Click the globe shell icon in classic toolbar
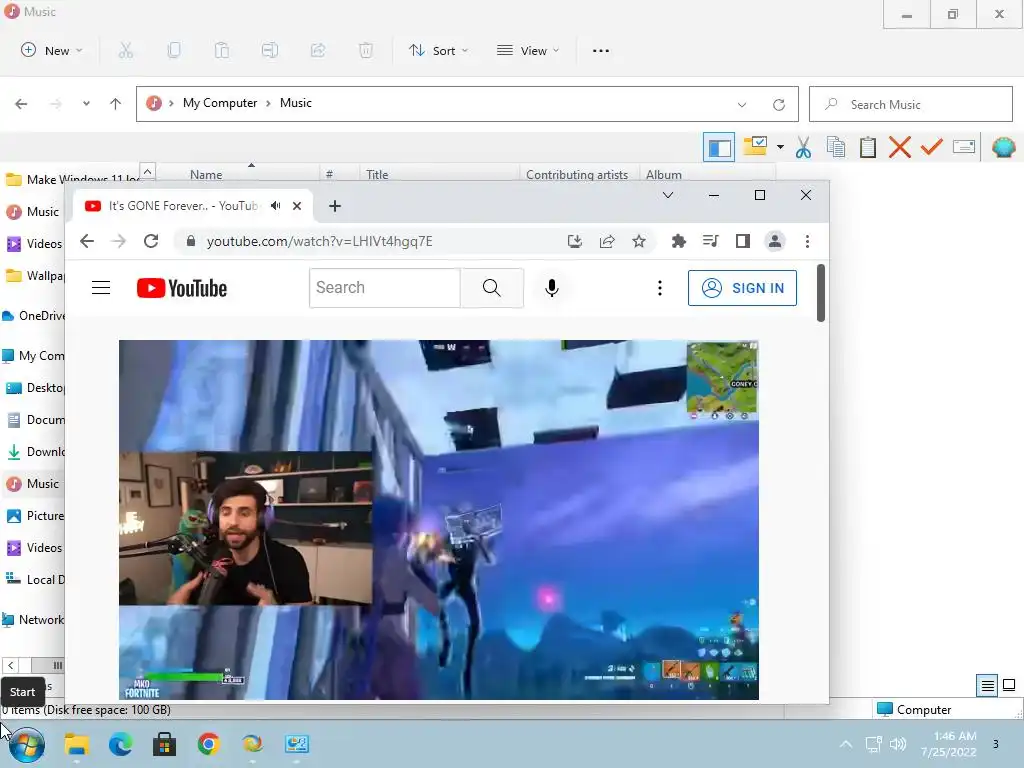This screenshot has width=1024, height=768. coord(1003,148)
